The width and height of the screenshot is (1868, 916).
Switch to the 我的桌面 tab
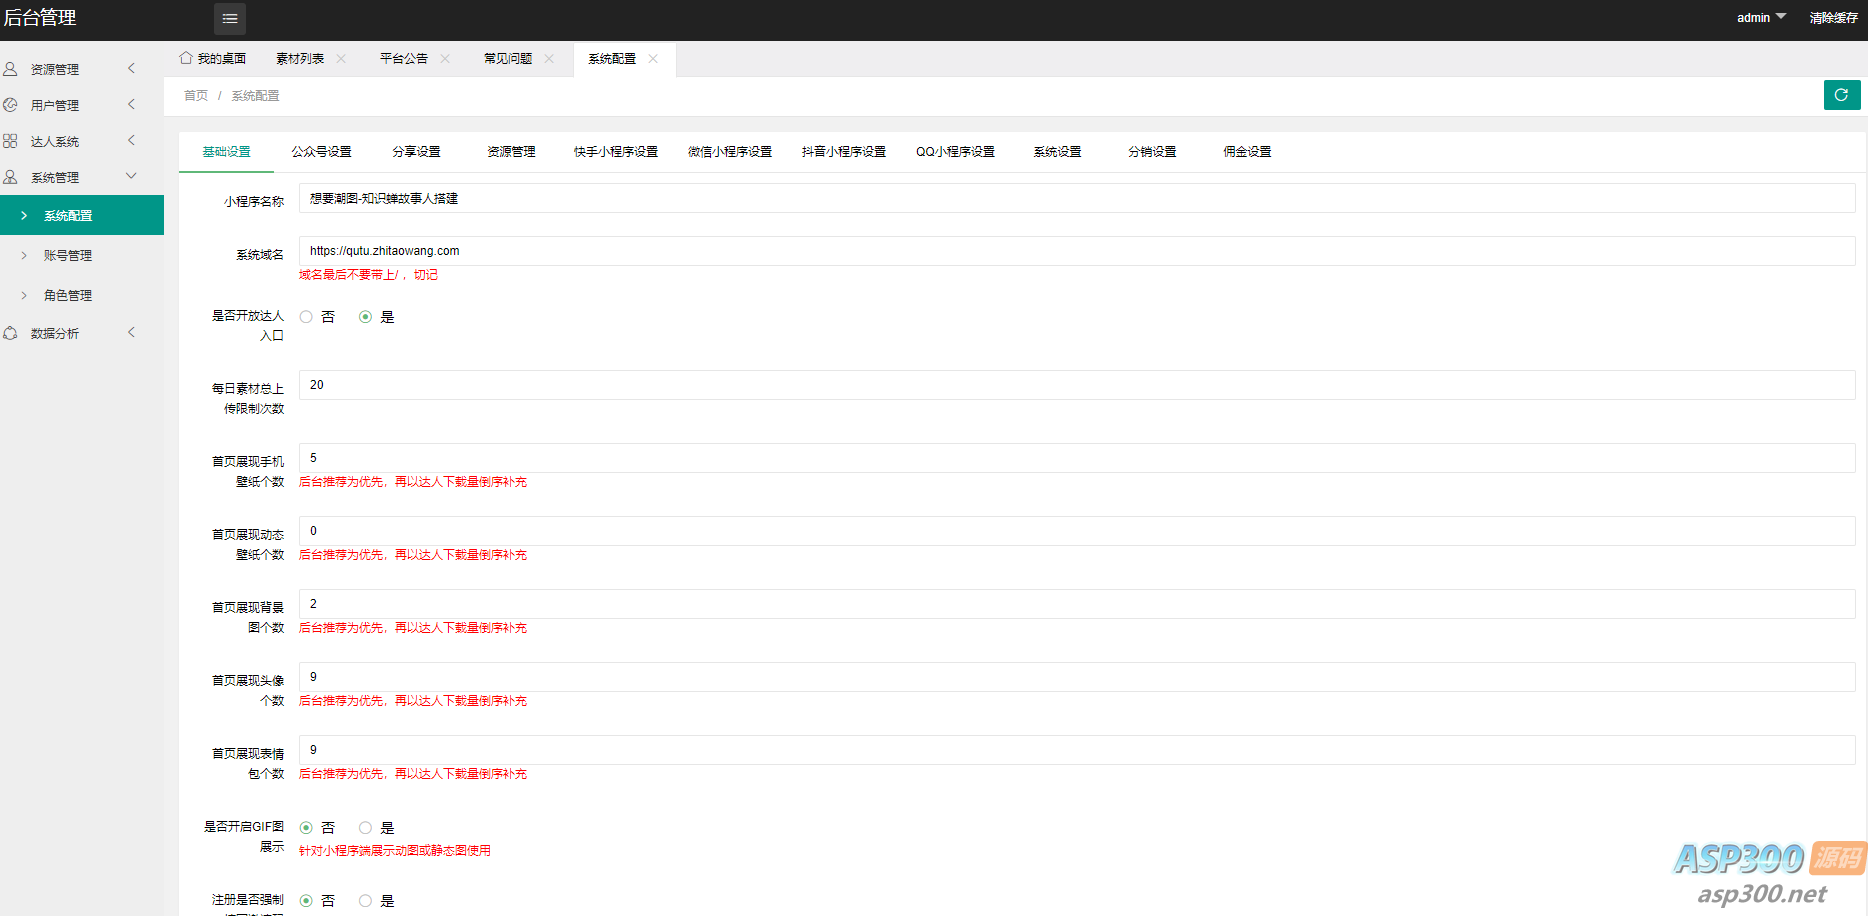213,58
